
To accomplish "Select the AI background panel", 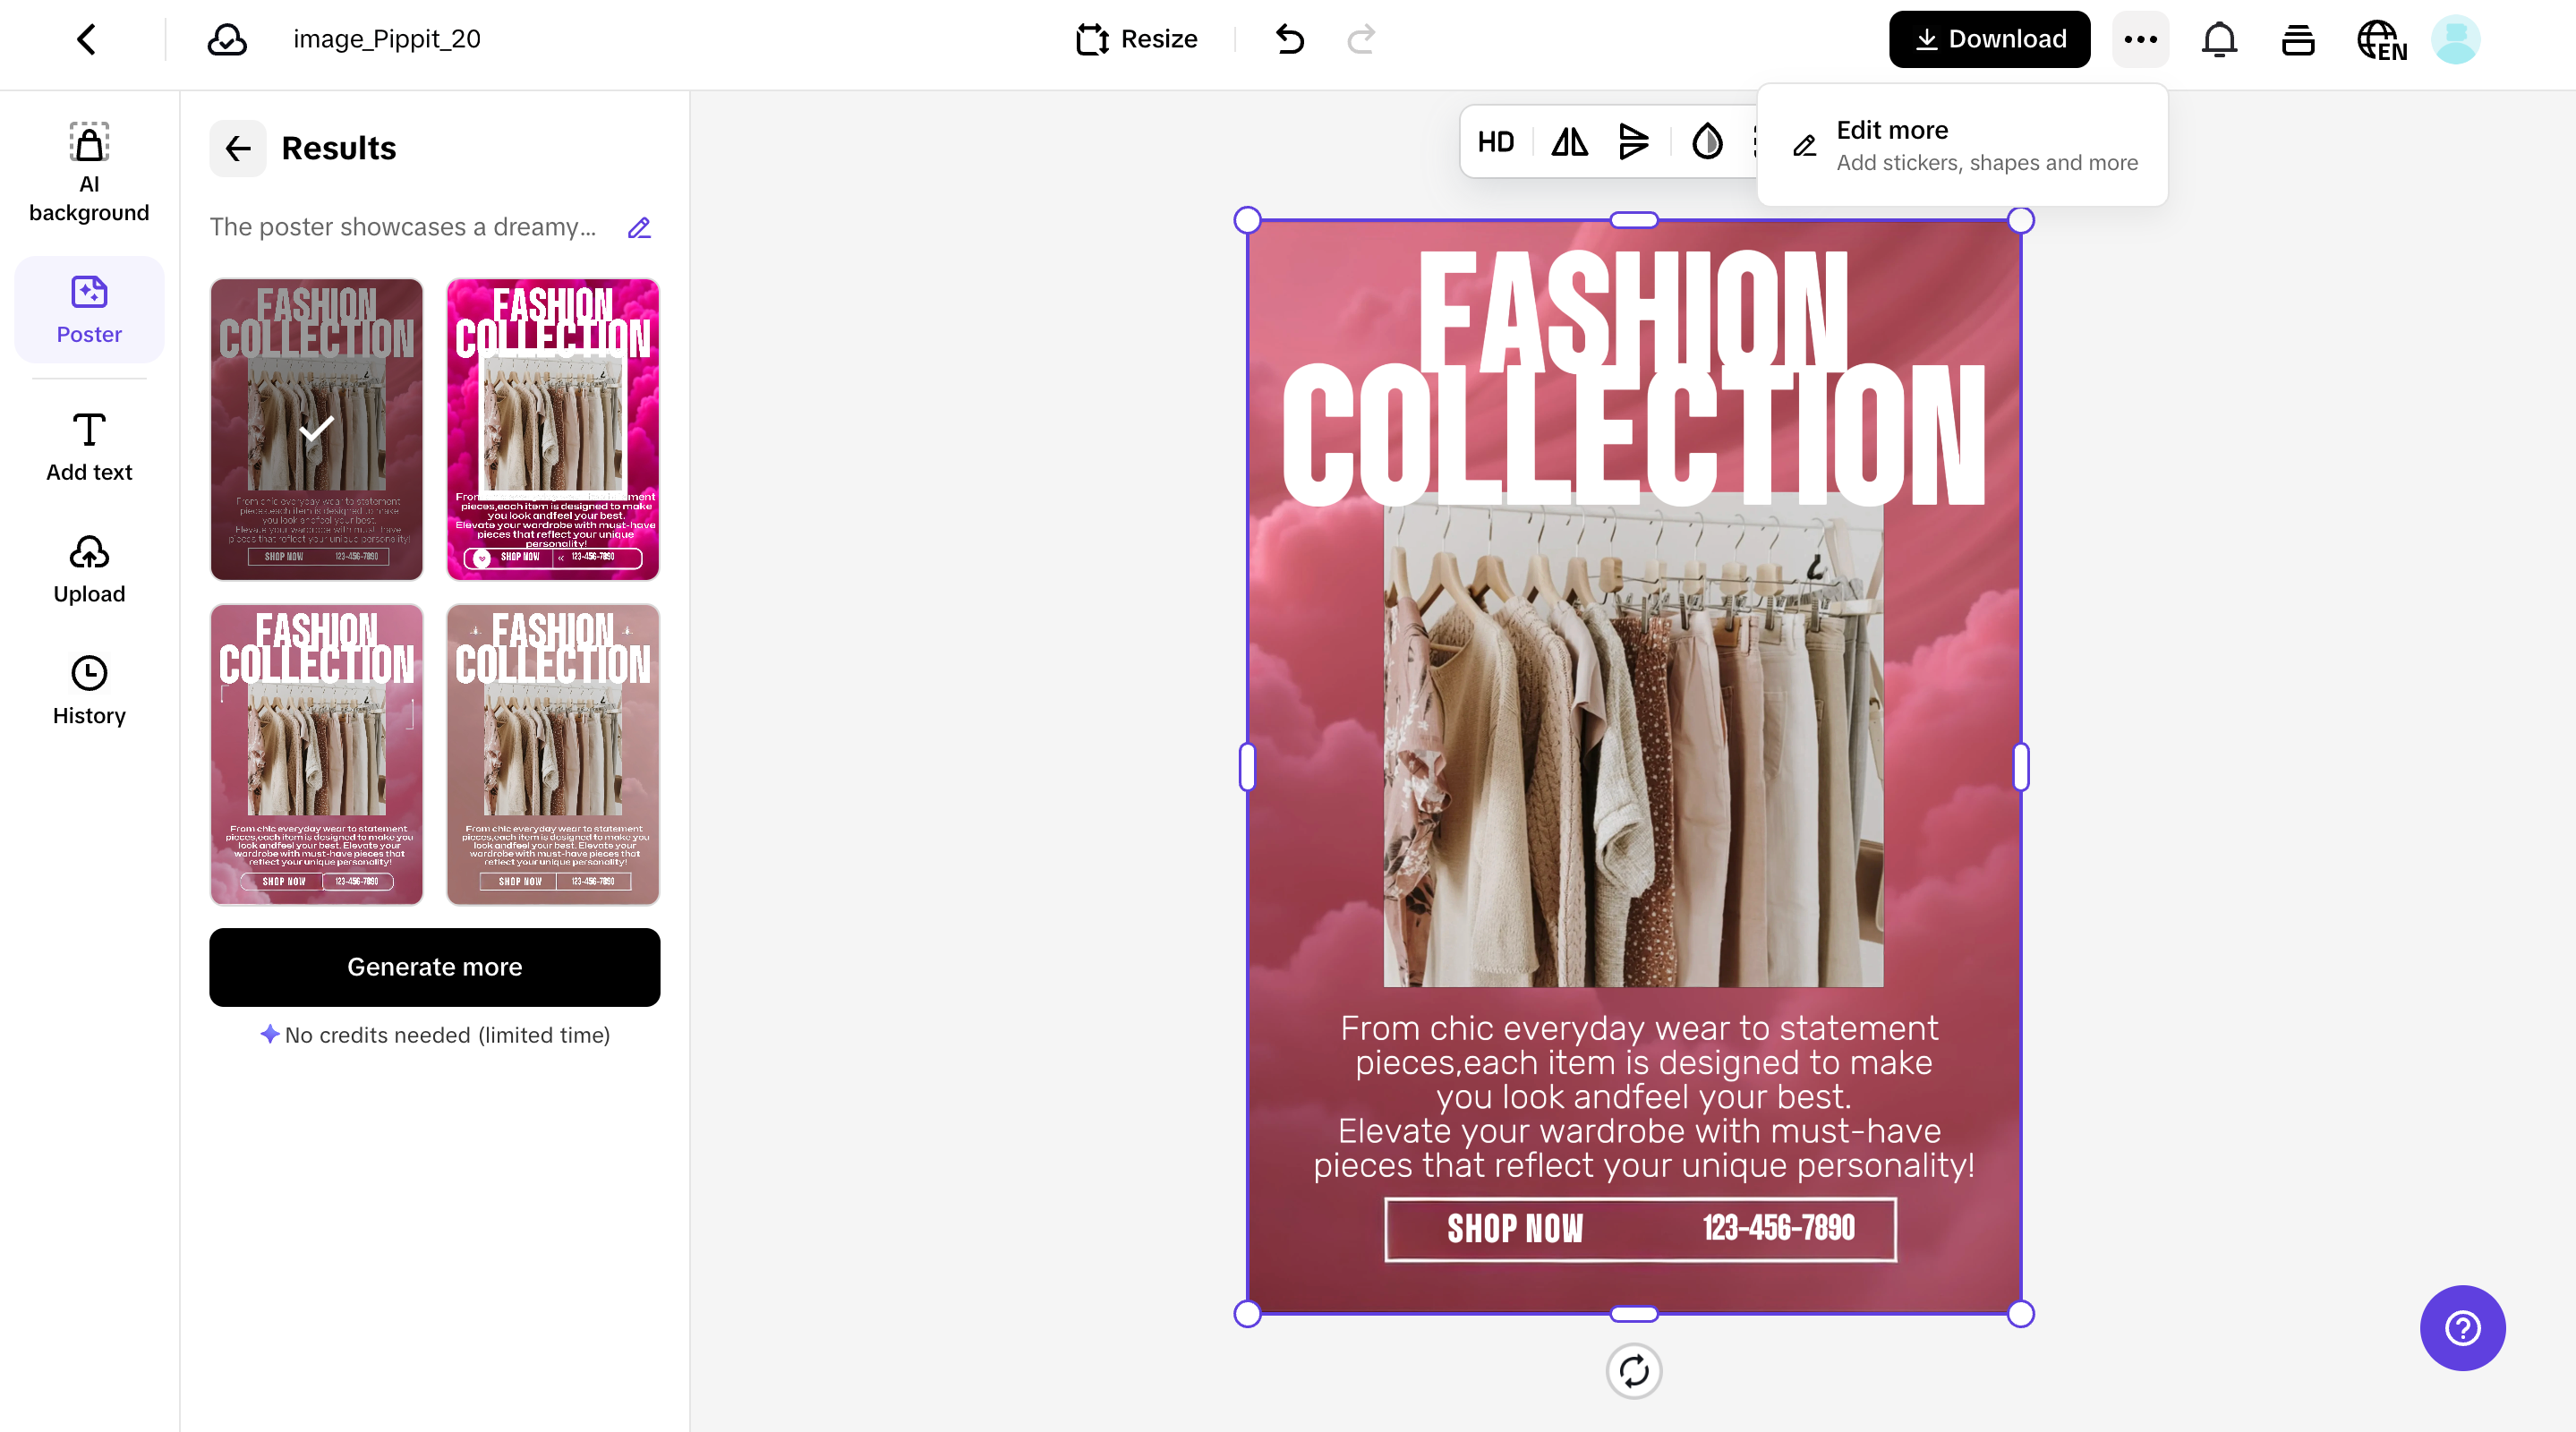I will [x=89, y=170].
